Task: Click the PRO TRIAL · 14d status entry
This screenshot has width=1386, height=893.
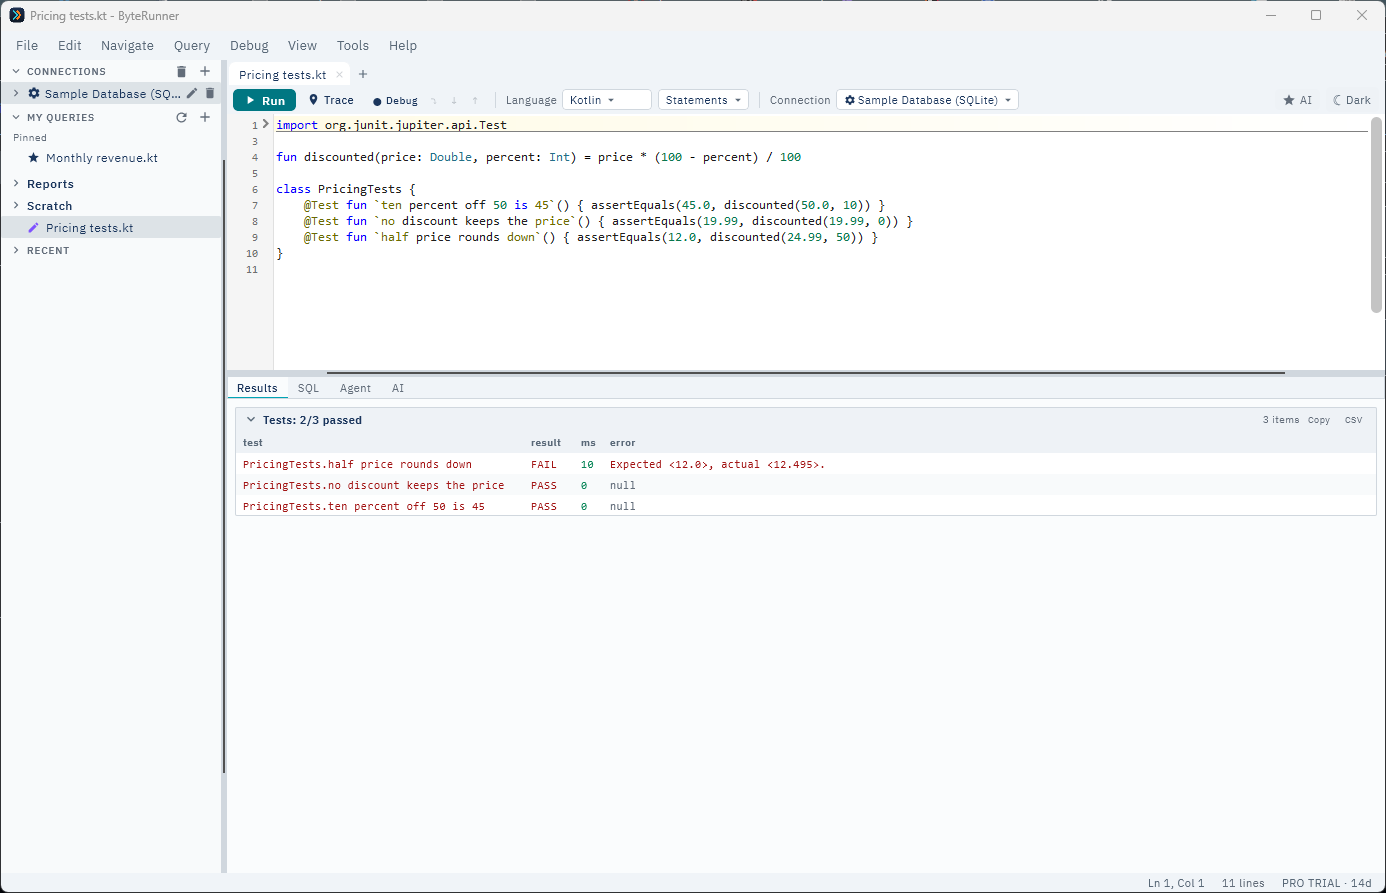Action: pos(1327,883)
